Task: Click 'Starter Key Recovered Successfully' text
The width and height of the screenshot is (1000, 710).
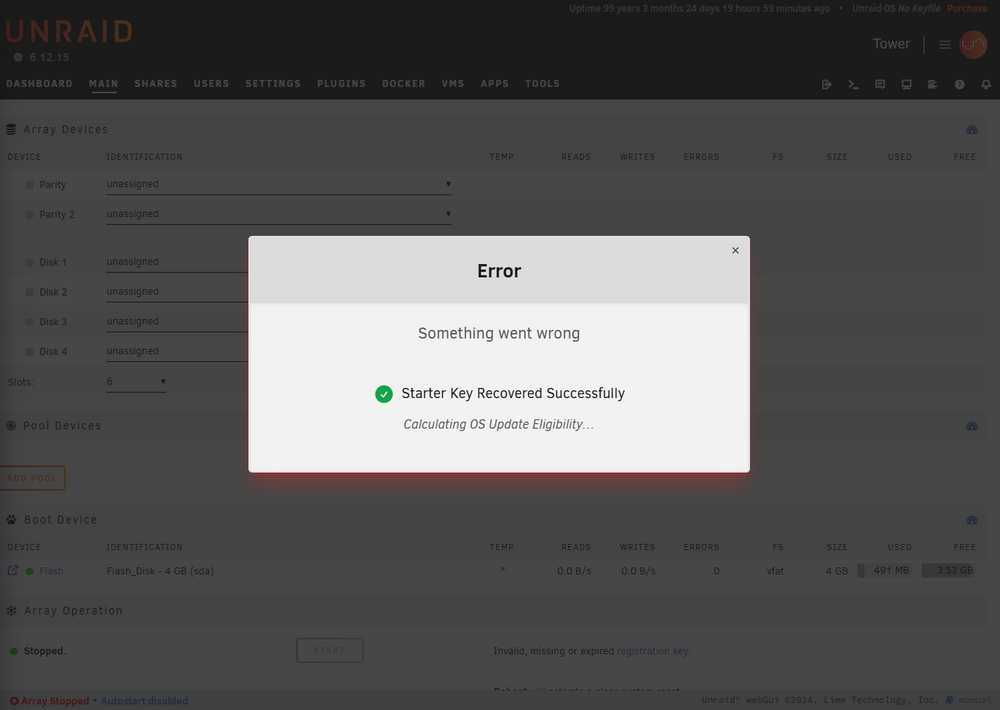Action: pos(513,394)
